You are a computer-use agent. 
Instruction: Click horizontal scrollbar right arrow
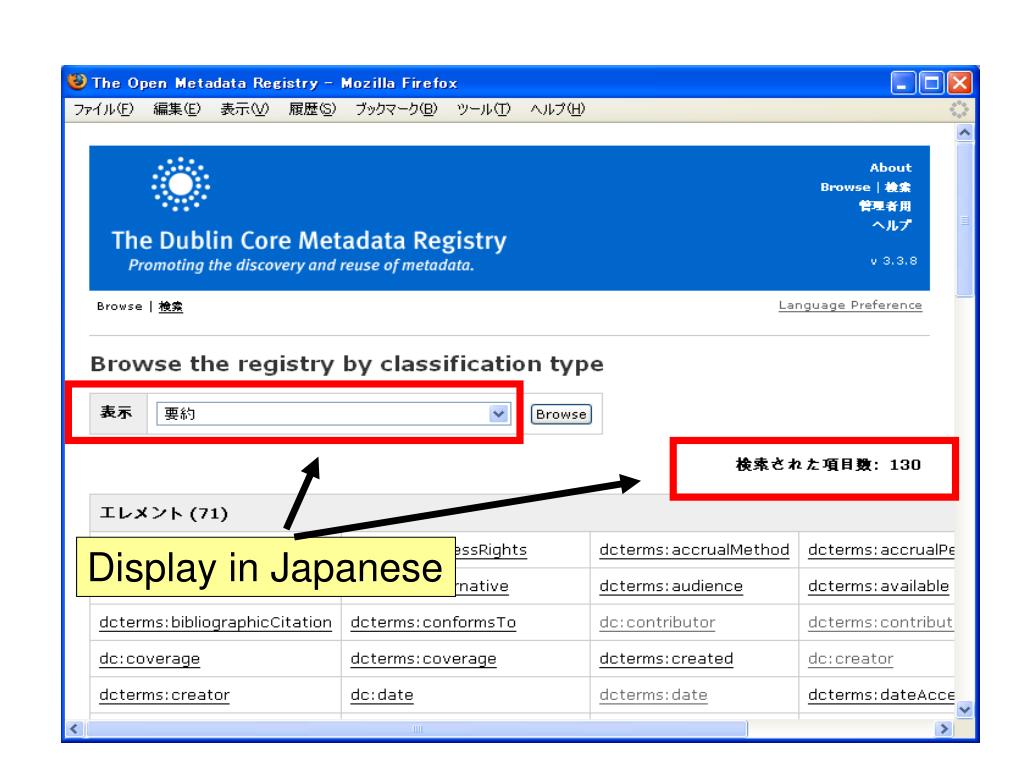tap(944, 729)
